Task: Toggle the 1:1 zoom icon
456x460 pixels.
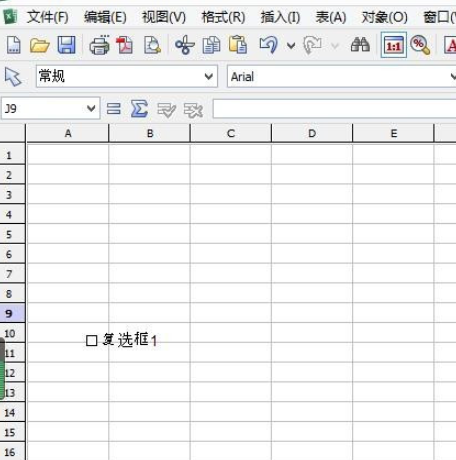Action: (394, 45)
